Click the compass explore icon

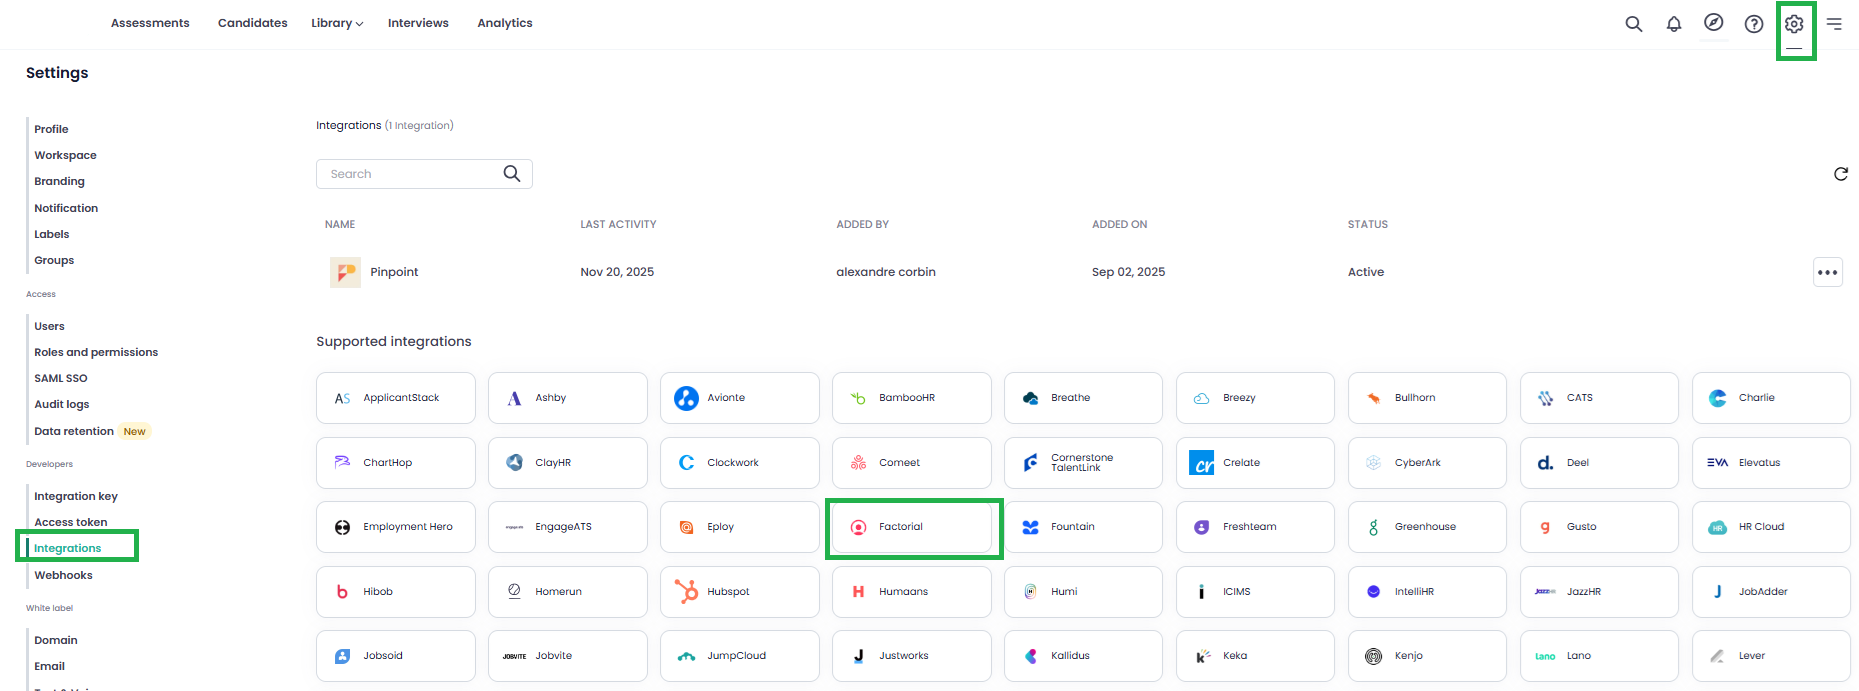[1714, 23]
